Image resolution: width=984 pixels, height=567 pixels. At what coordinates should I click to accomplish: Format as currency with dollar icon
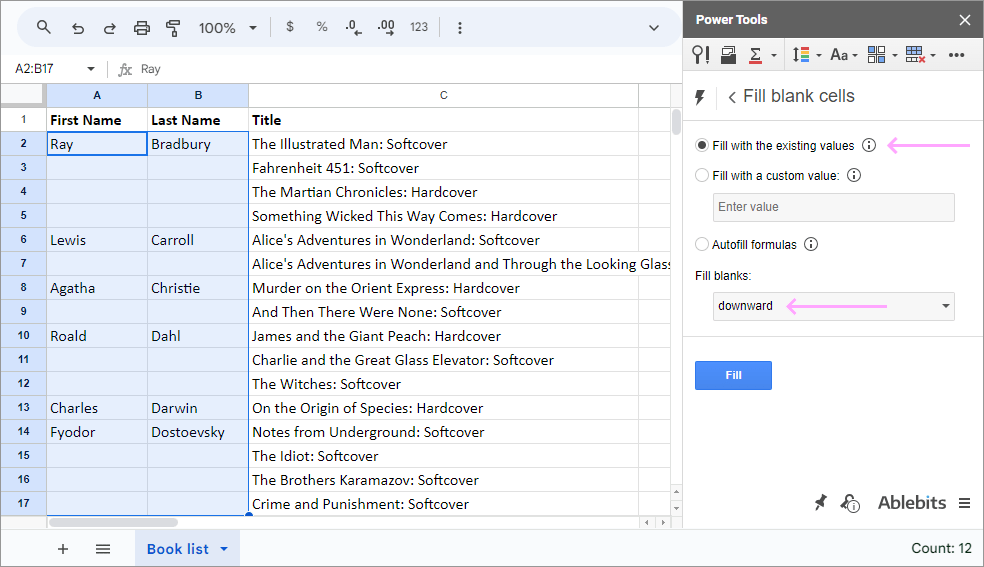289,27
